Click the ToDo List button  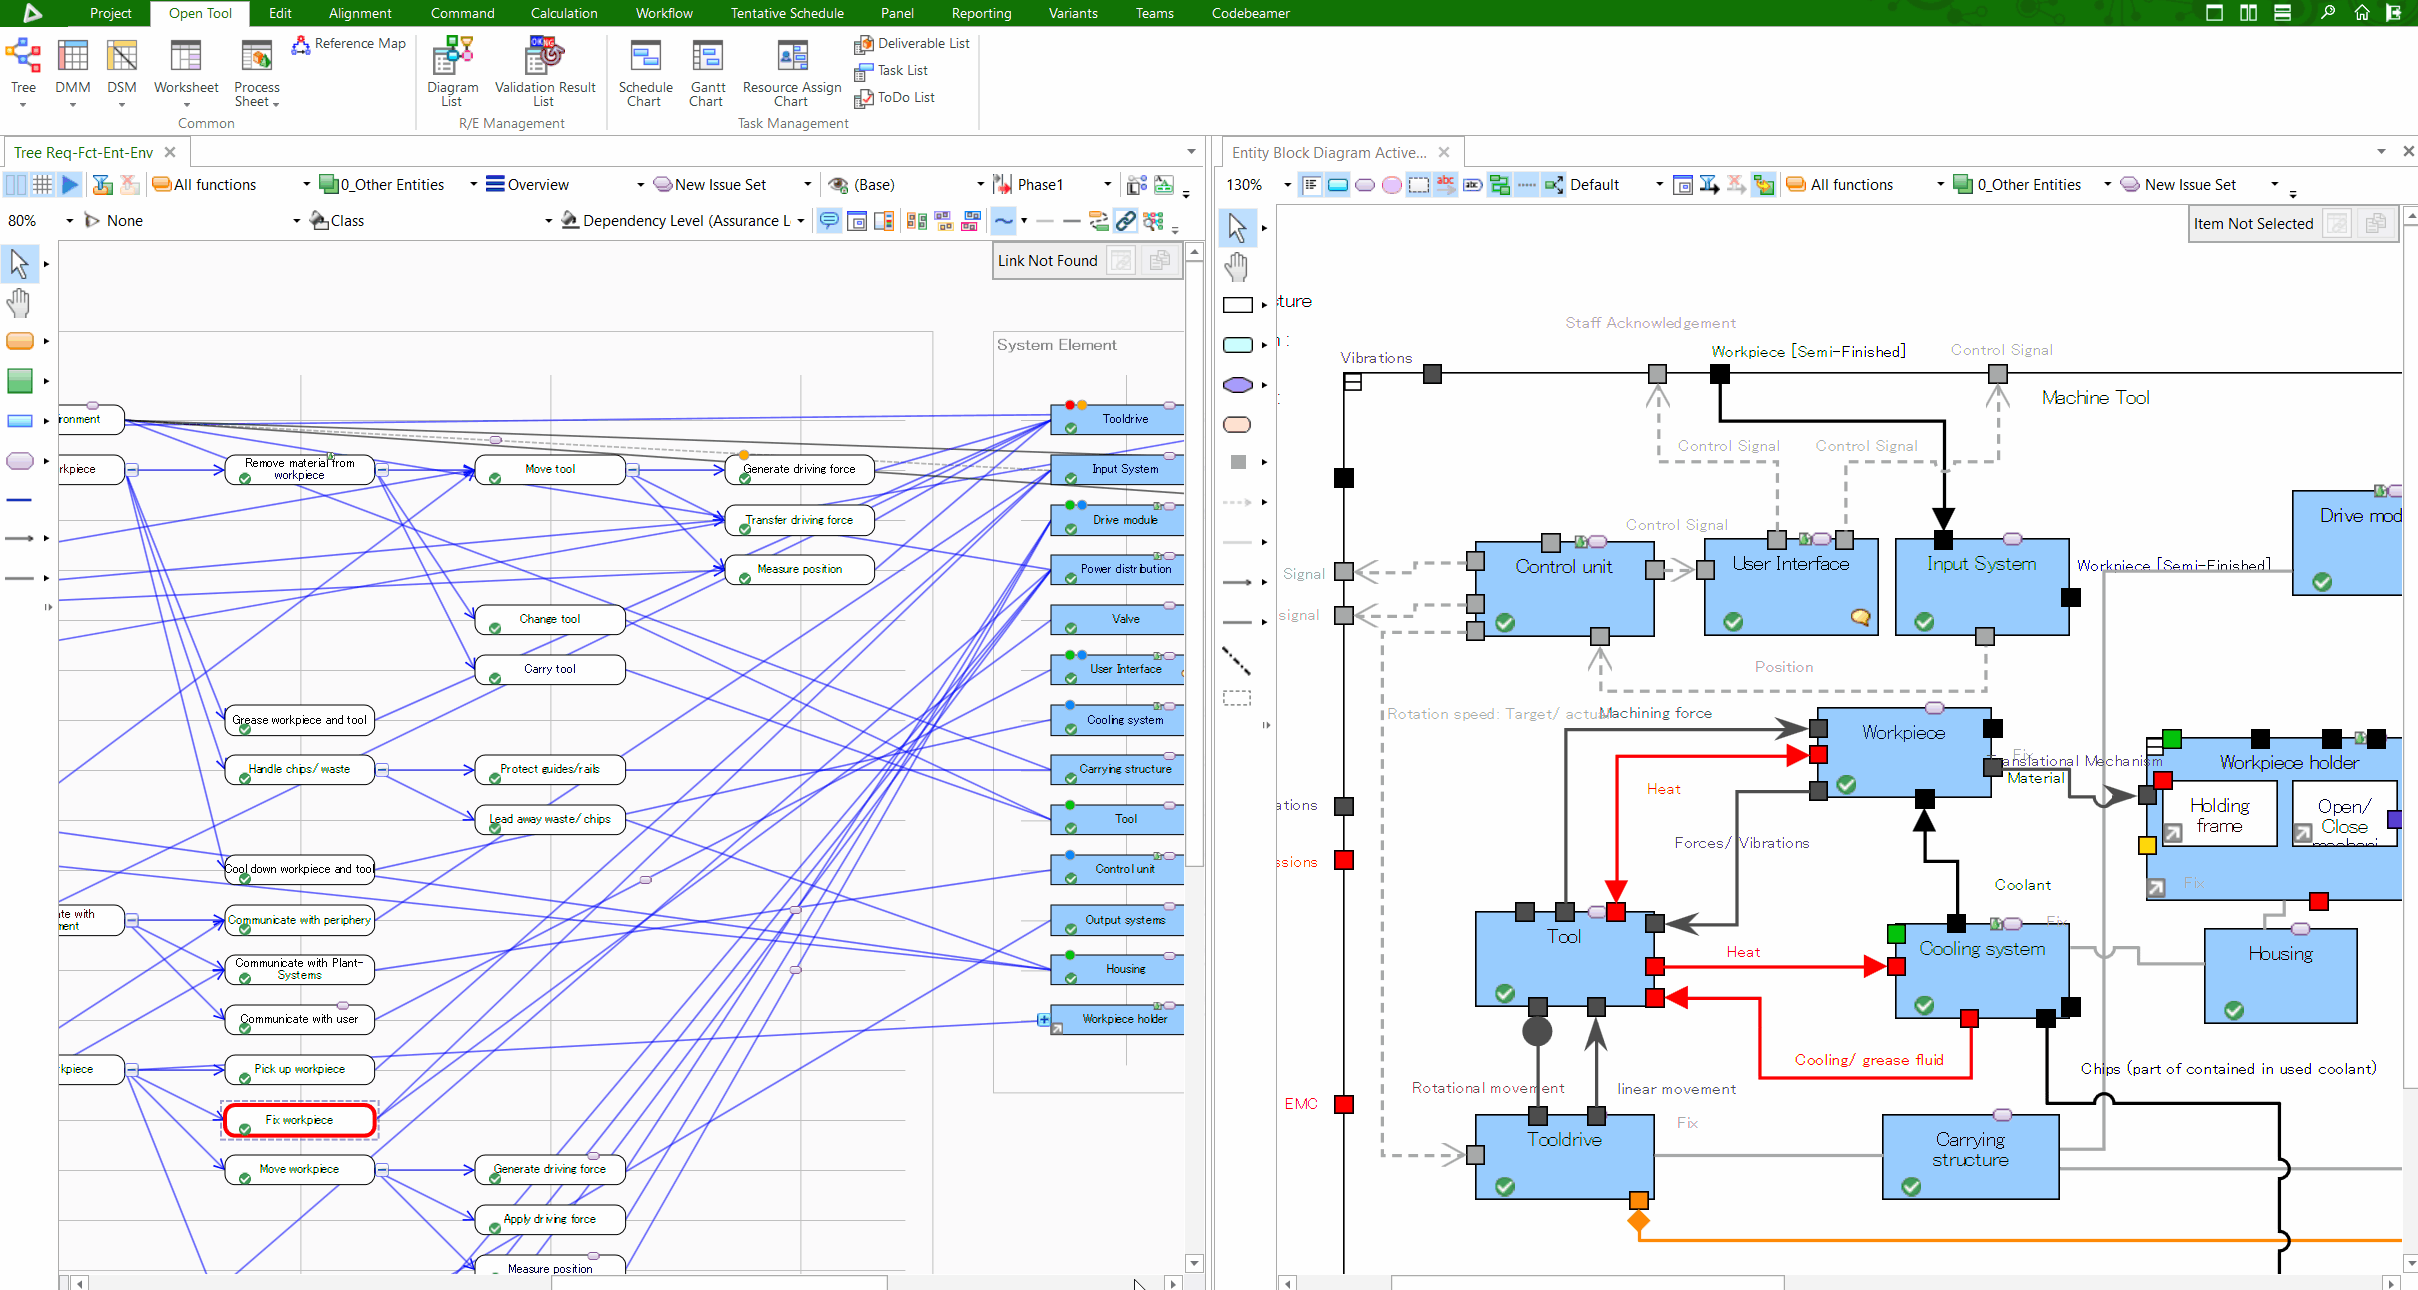[895, 98]
